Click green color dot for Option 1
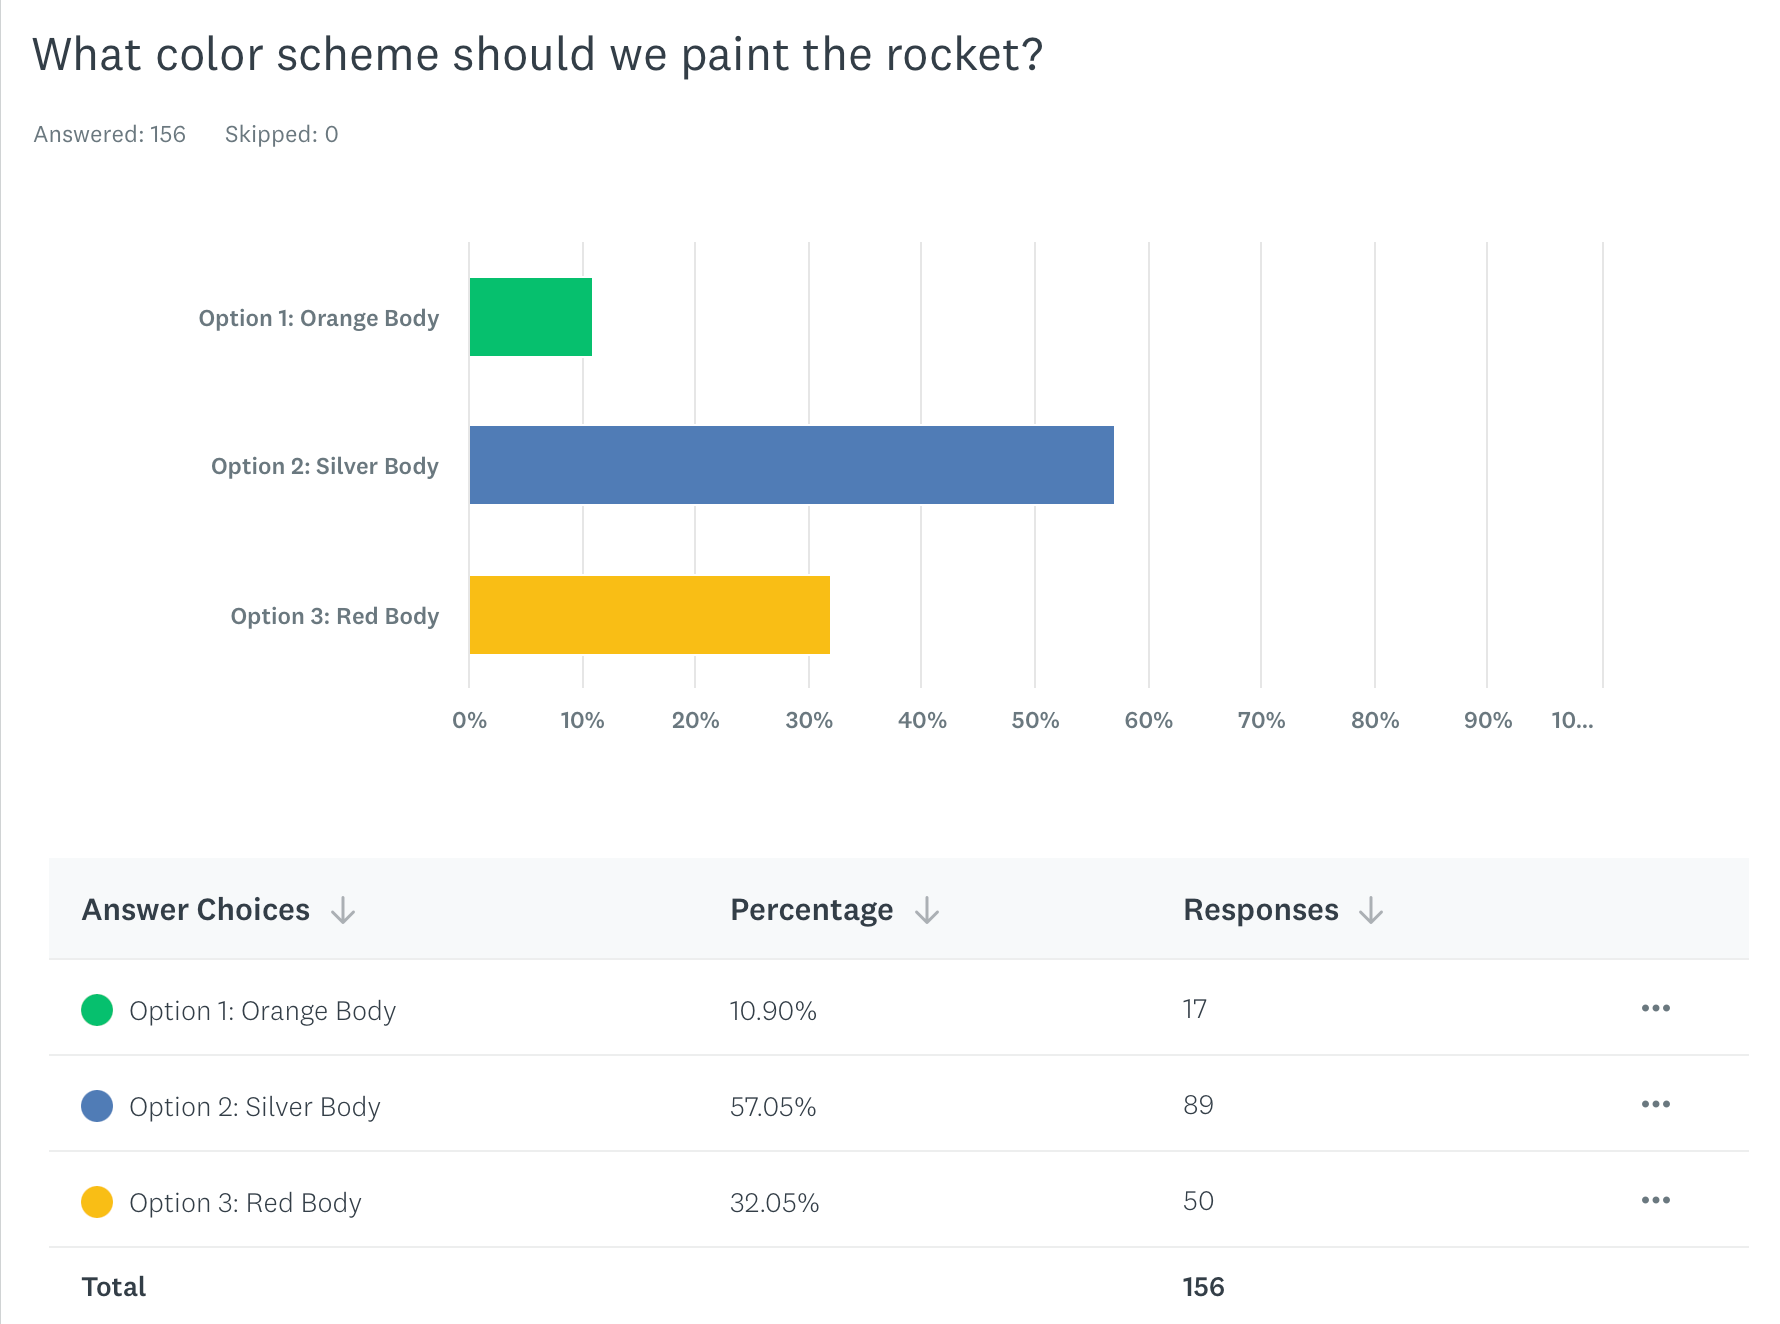The width and height of the screenshot is (1780, 1324). (97, 1010)
